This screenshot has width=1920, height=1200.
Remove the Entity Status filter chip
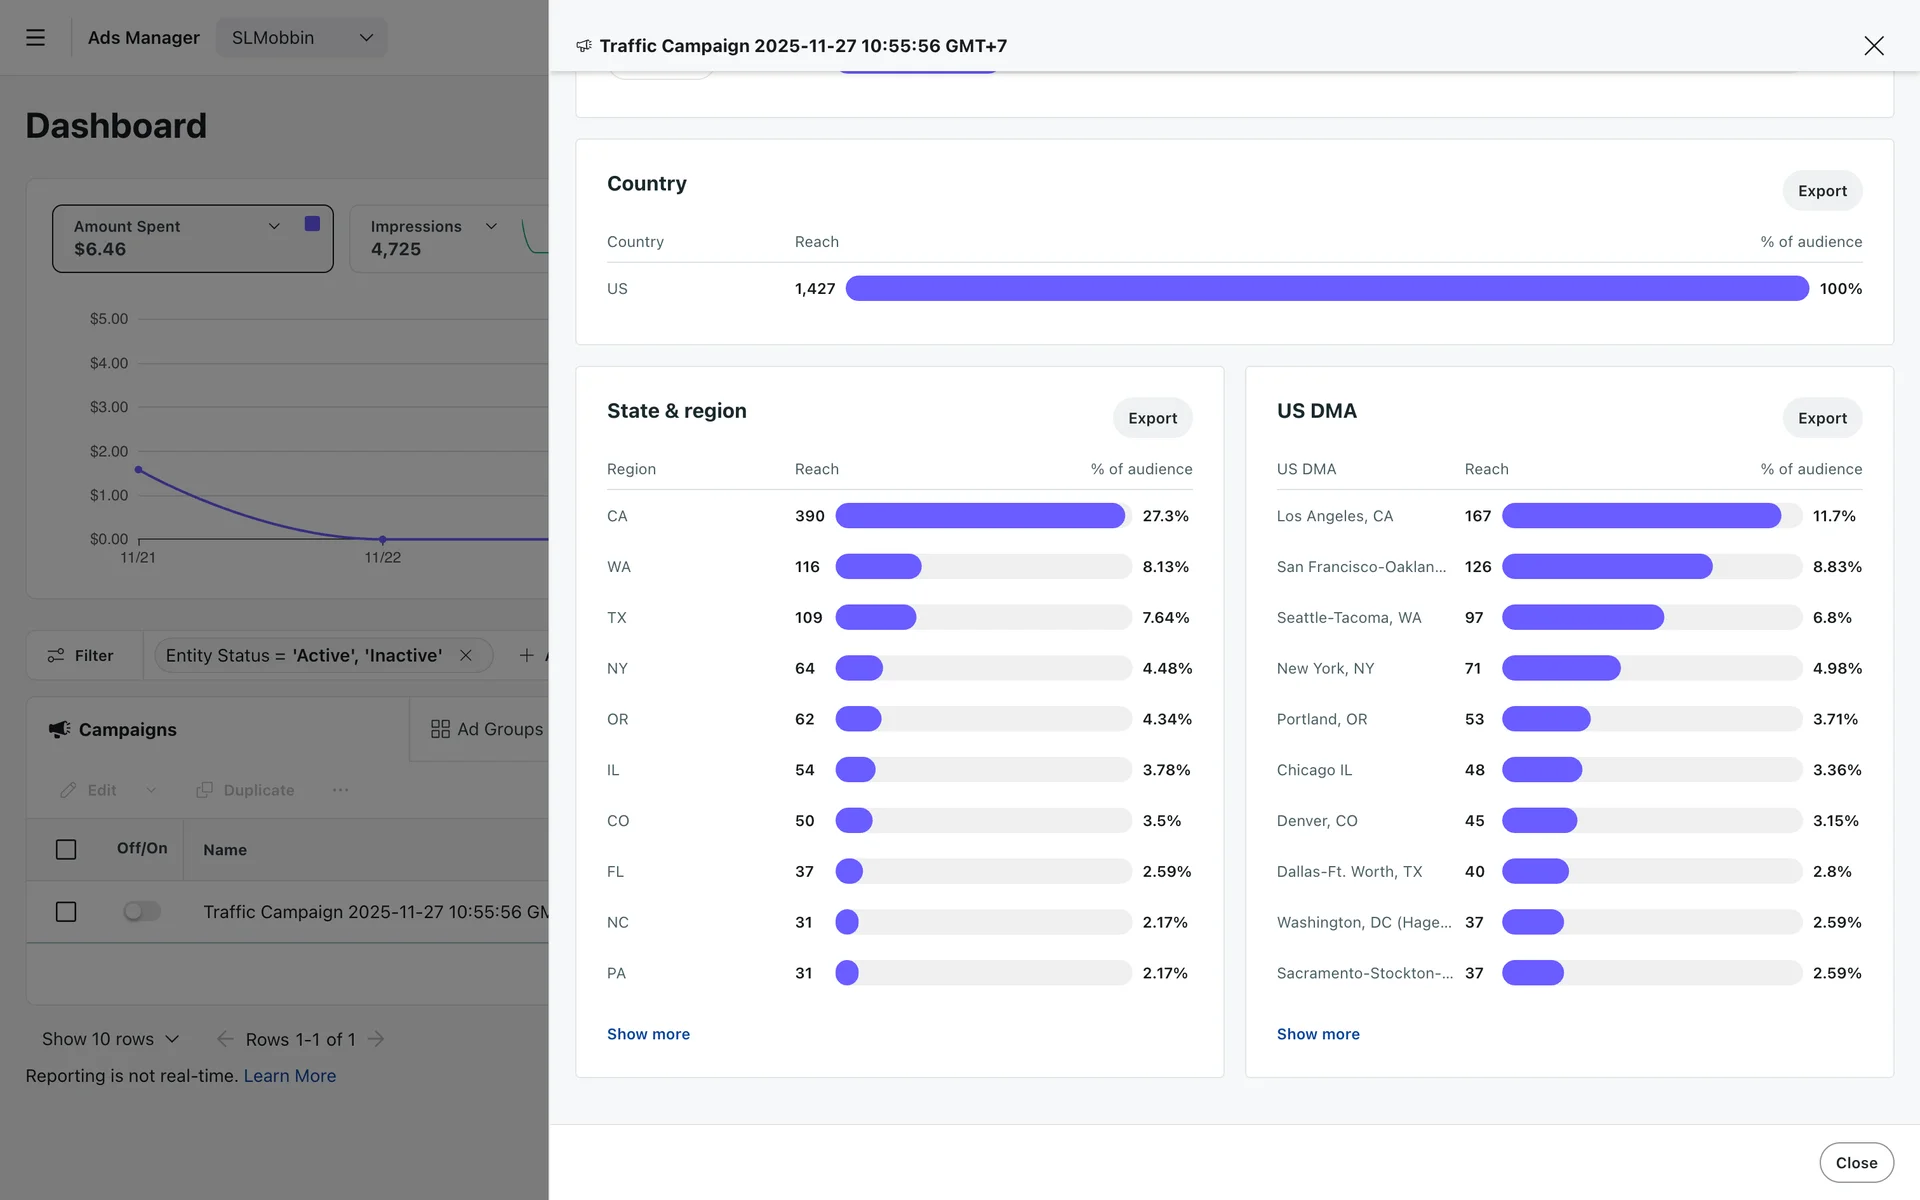(465, 656)
